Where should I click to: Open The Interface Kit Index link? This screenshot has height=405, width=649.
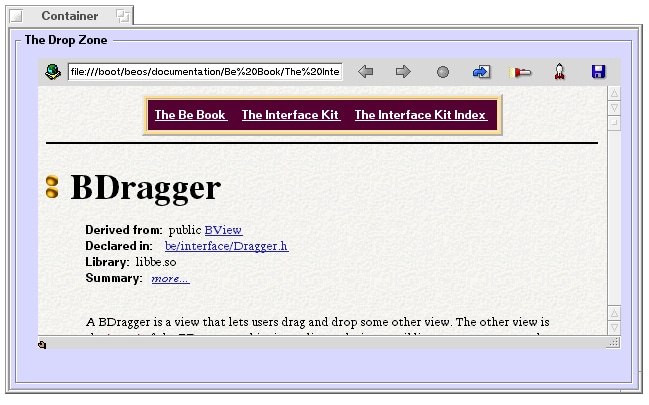pos(421,115)
